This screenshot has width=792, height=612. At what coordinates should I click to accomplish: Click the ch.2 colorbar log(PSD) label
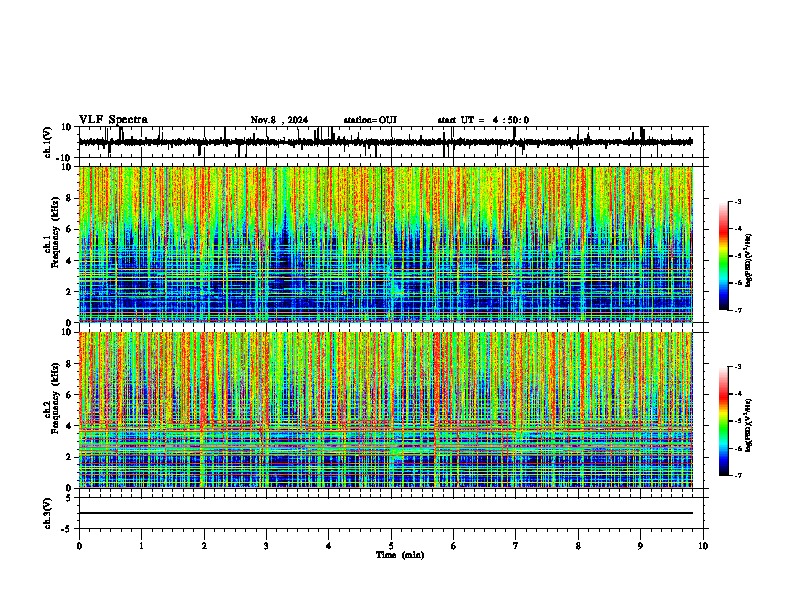749,425
